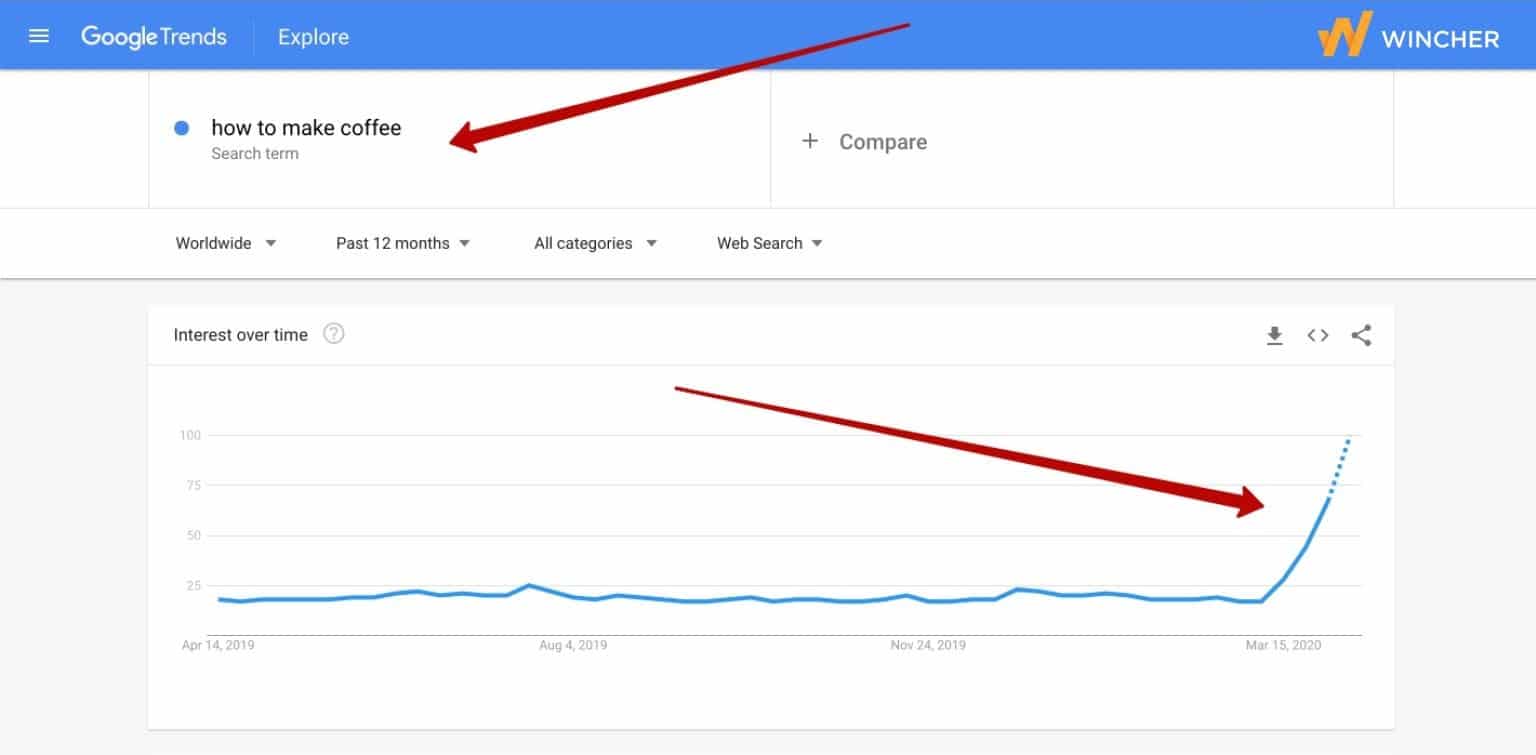This screenshot has width=1536, height=755.
Task: Click the Wincher logo
Action: click(1408, 37)
